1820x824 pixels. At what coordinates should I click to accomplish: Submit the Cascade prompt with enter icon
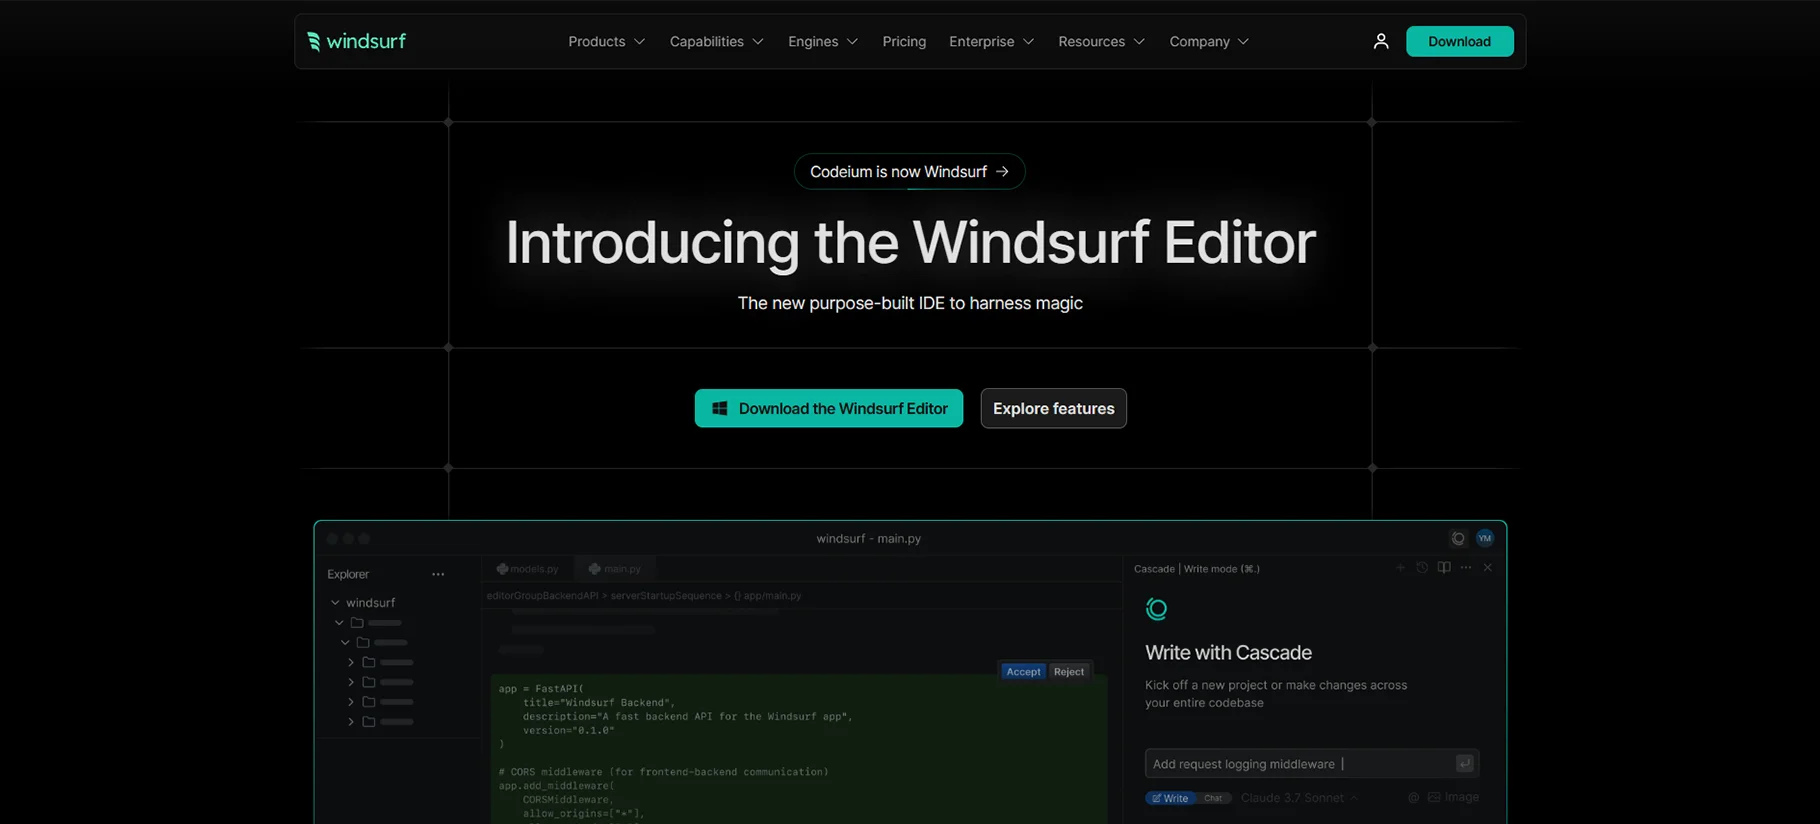point(1464,763)
